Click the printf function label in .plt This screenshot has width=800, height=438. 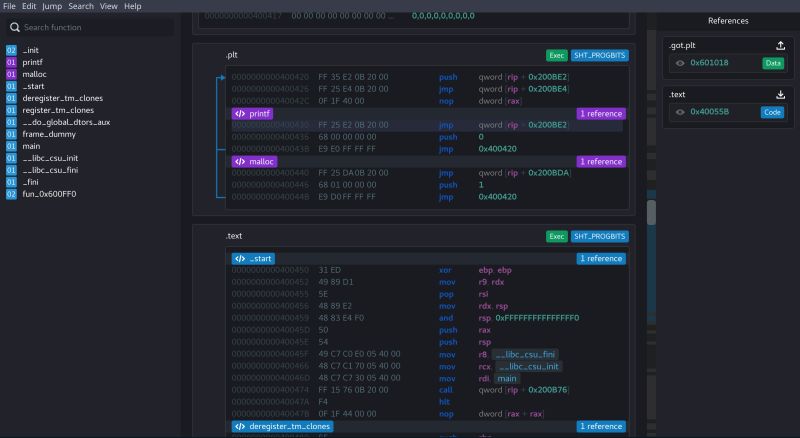253,113
